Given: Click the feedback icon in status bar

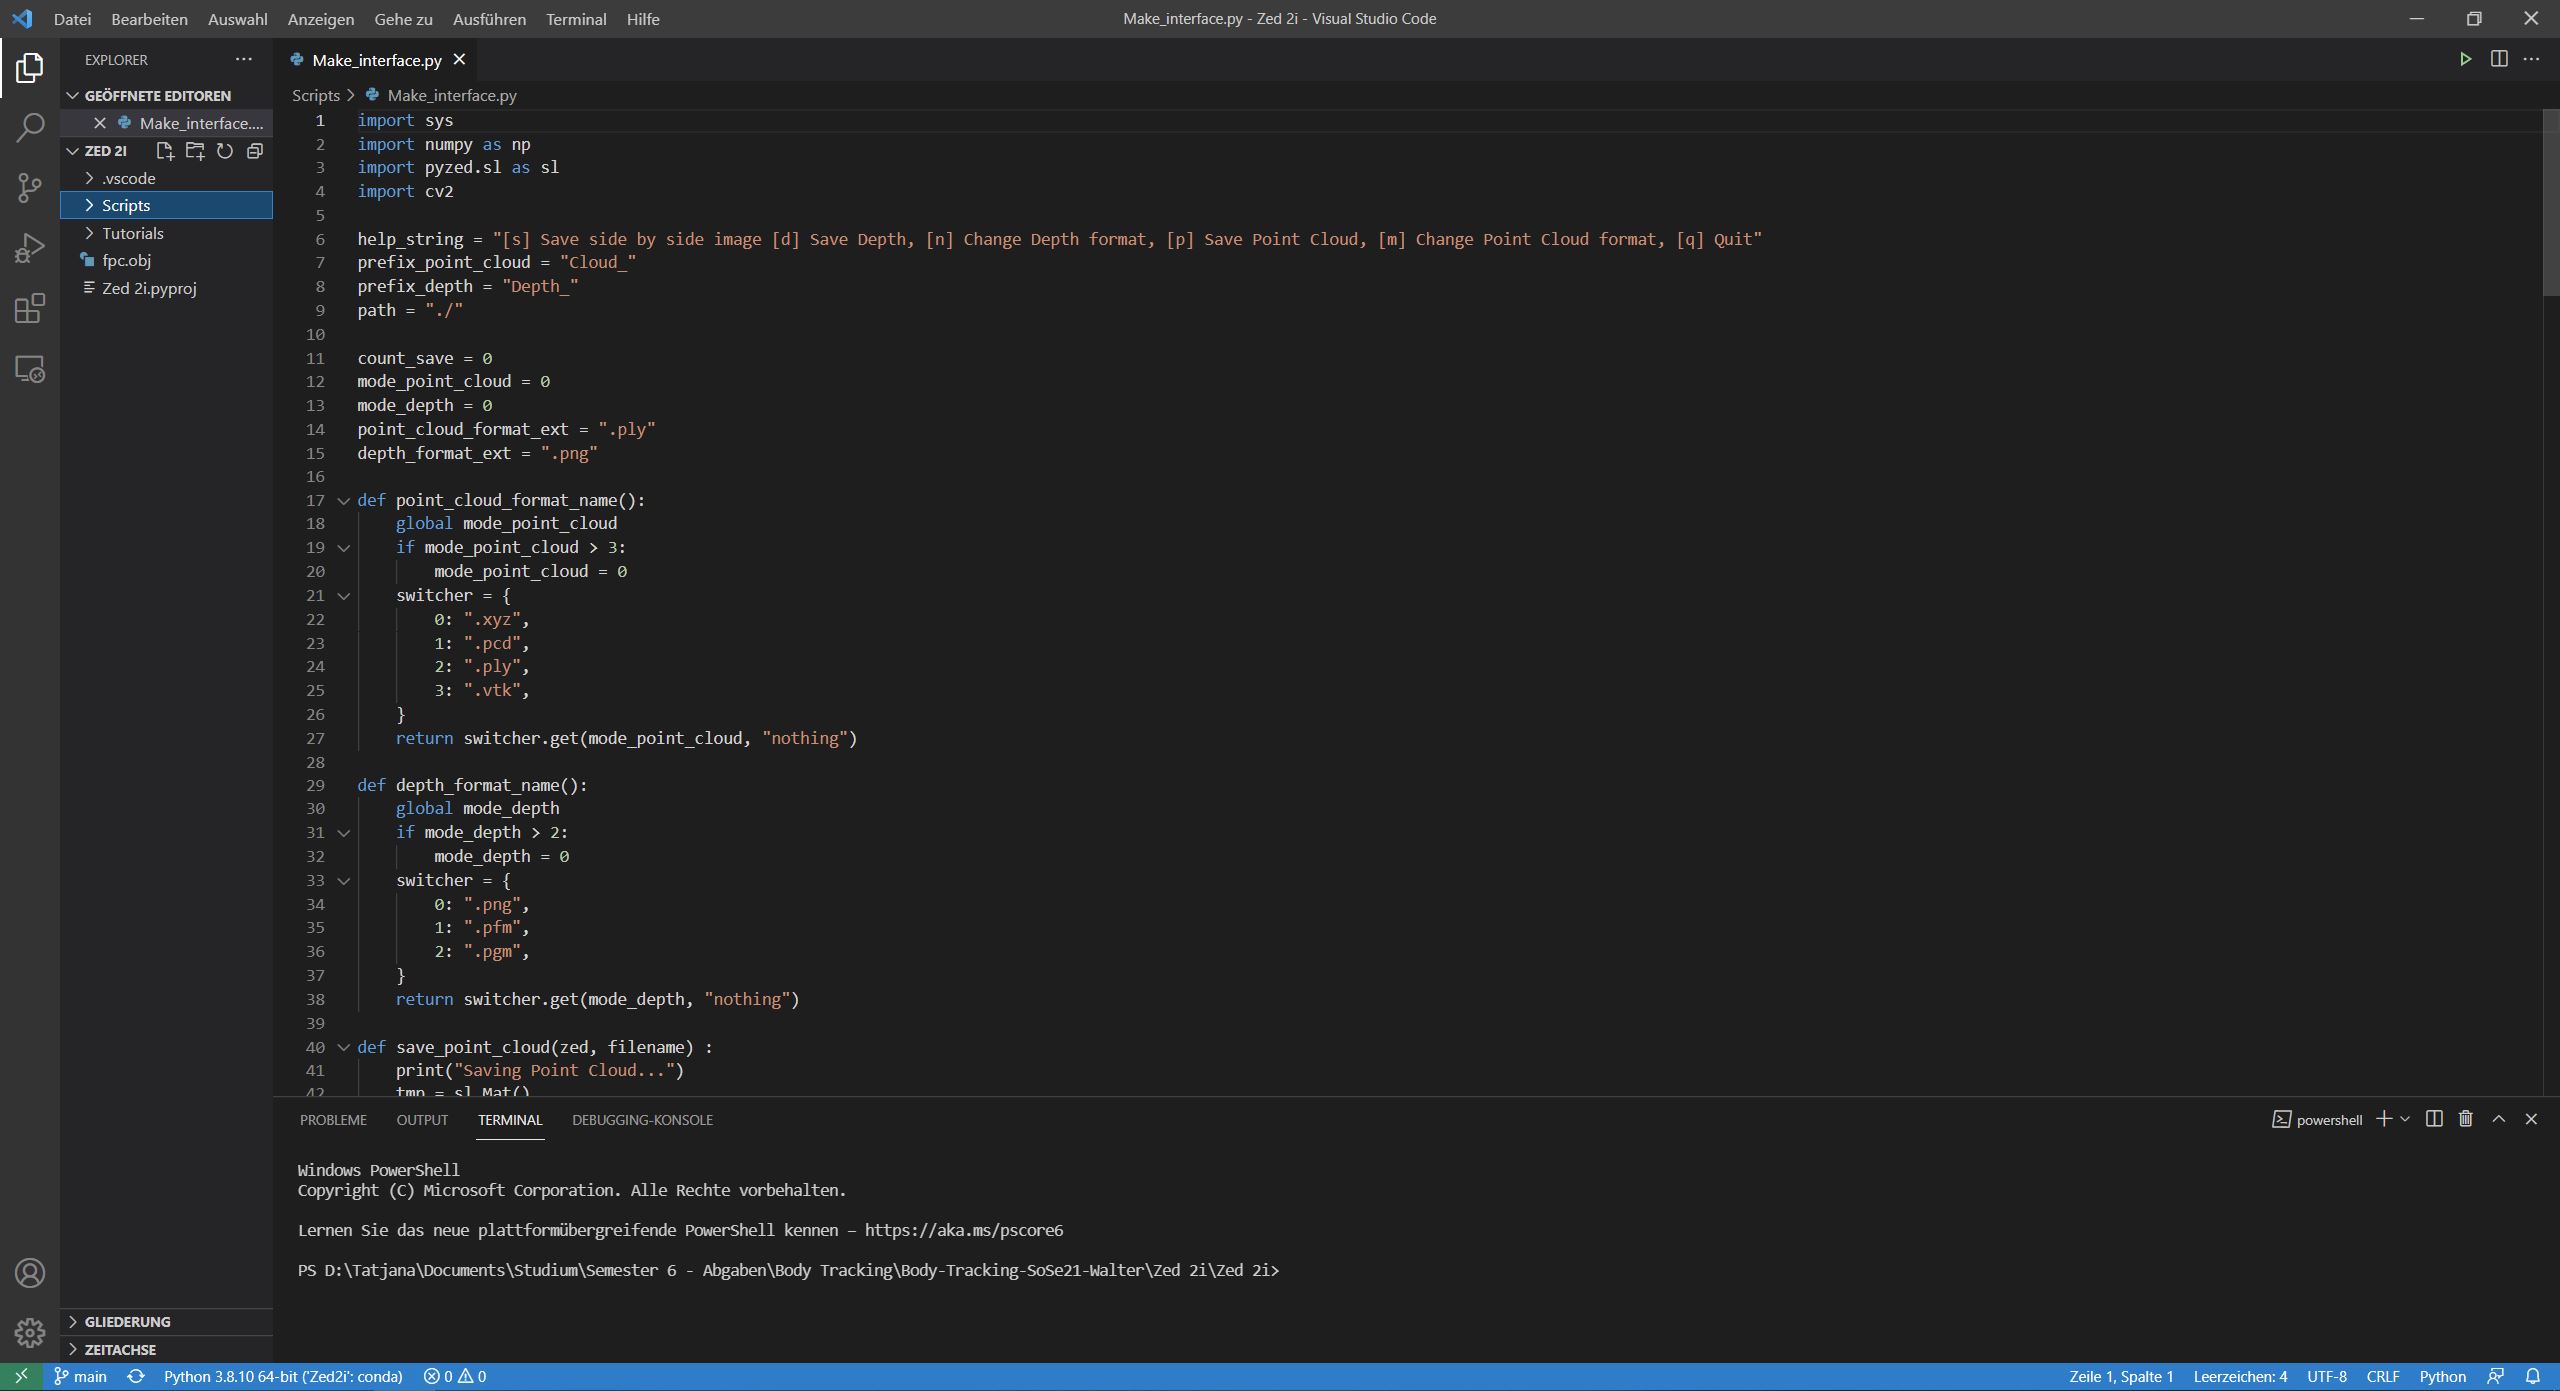Looking at the screenshot, I should (x=2496, y=1376).
